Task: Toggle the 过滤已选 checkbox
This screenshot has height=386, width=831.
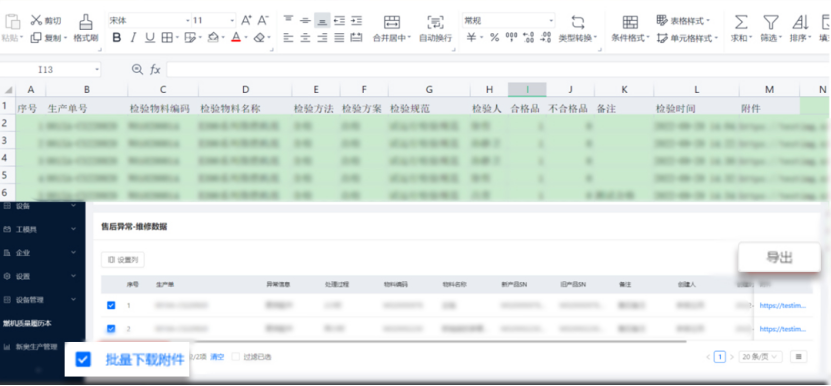Action: (x=236, y=357)
